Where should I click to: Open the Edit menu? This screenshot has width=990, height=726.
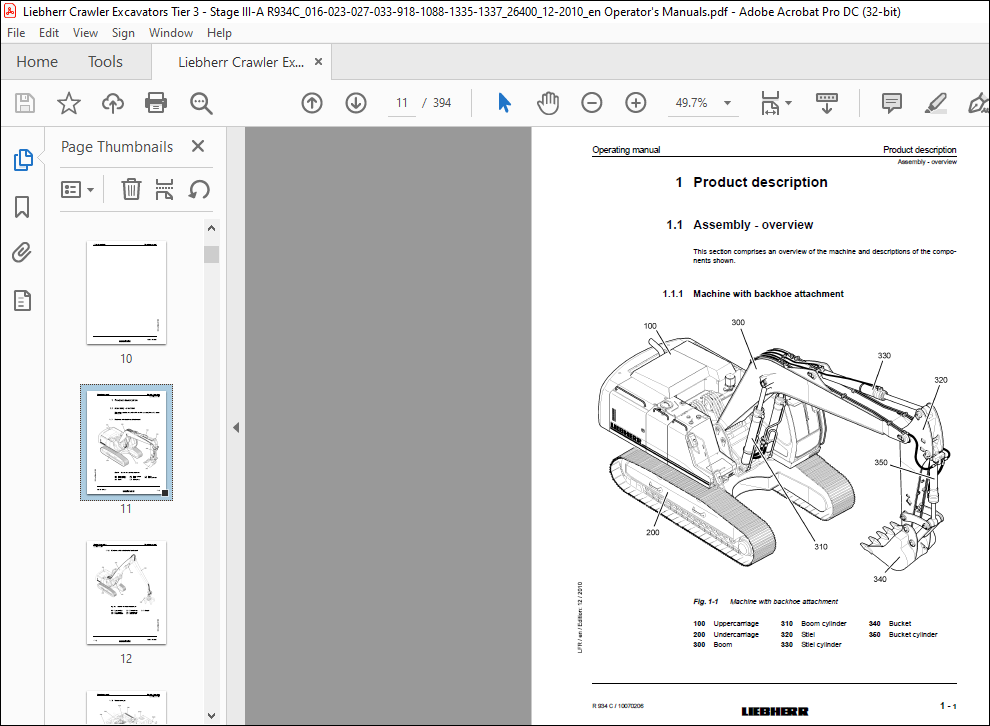(49, 33)
